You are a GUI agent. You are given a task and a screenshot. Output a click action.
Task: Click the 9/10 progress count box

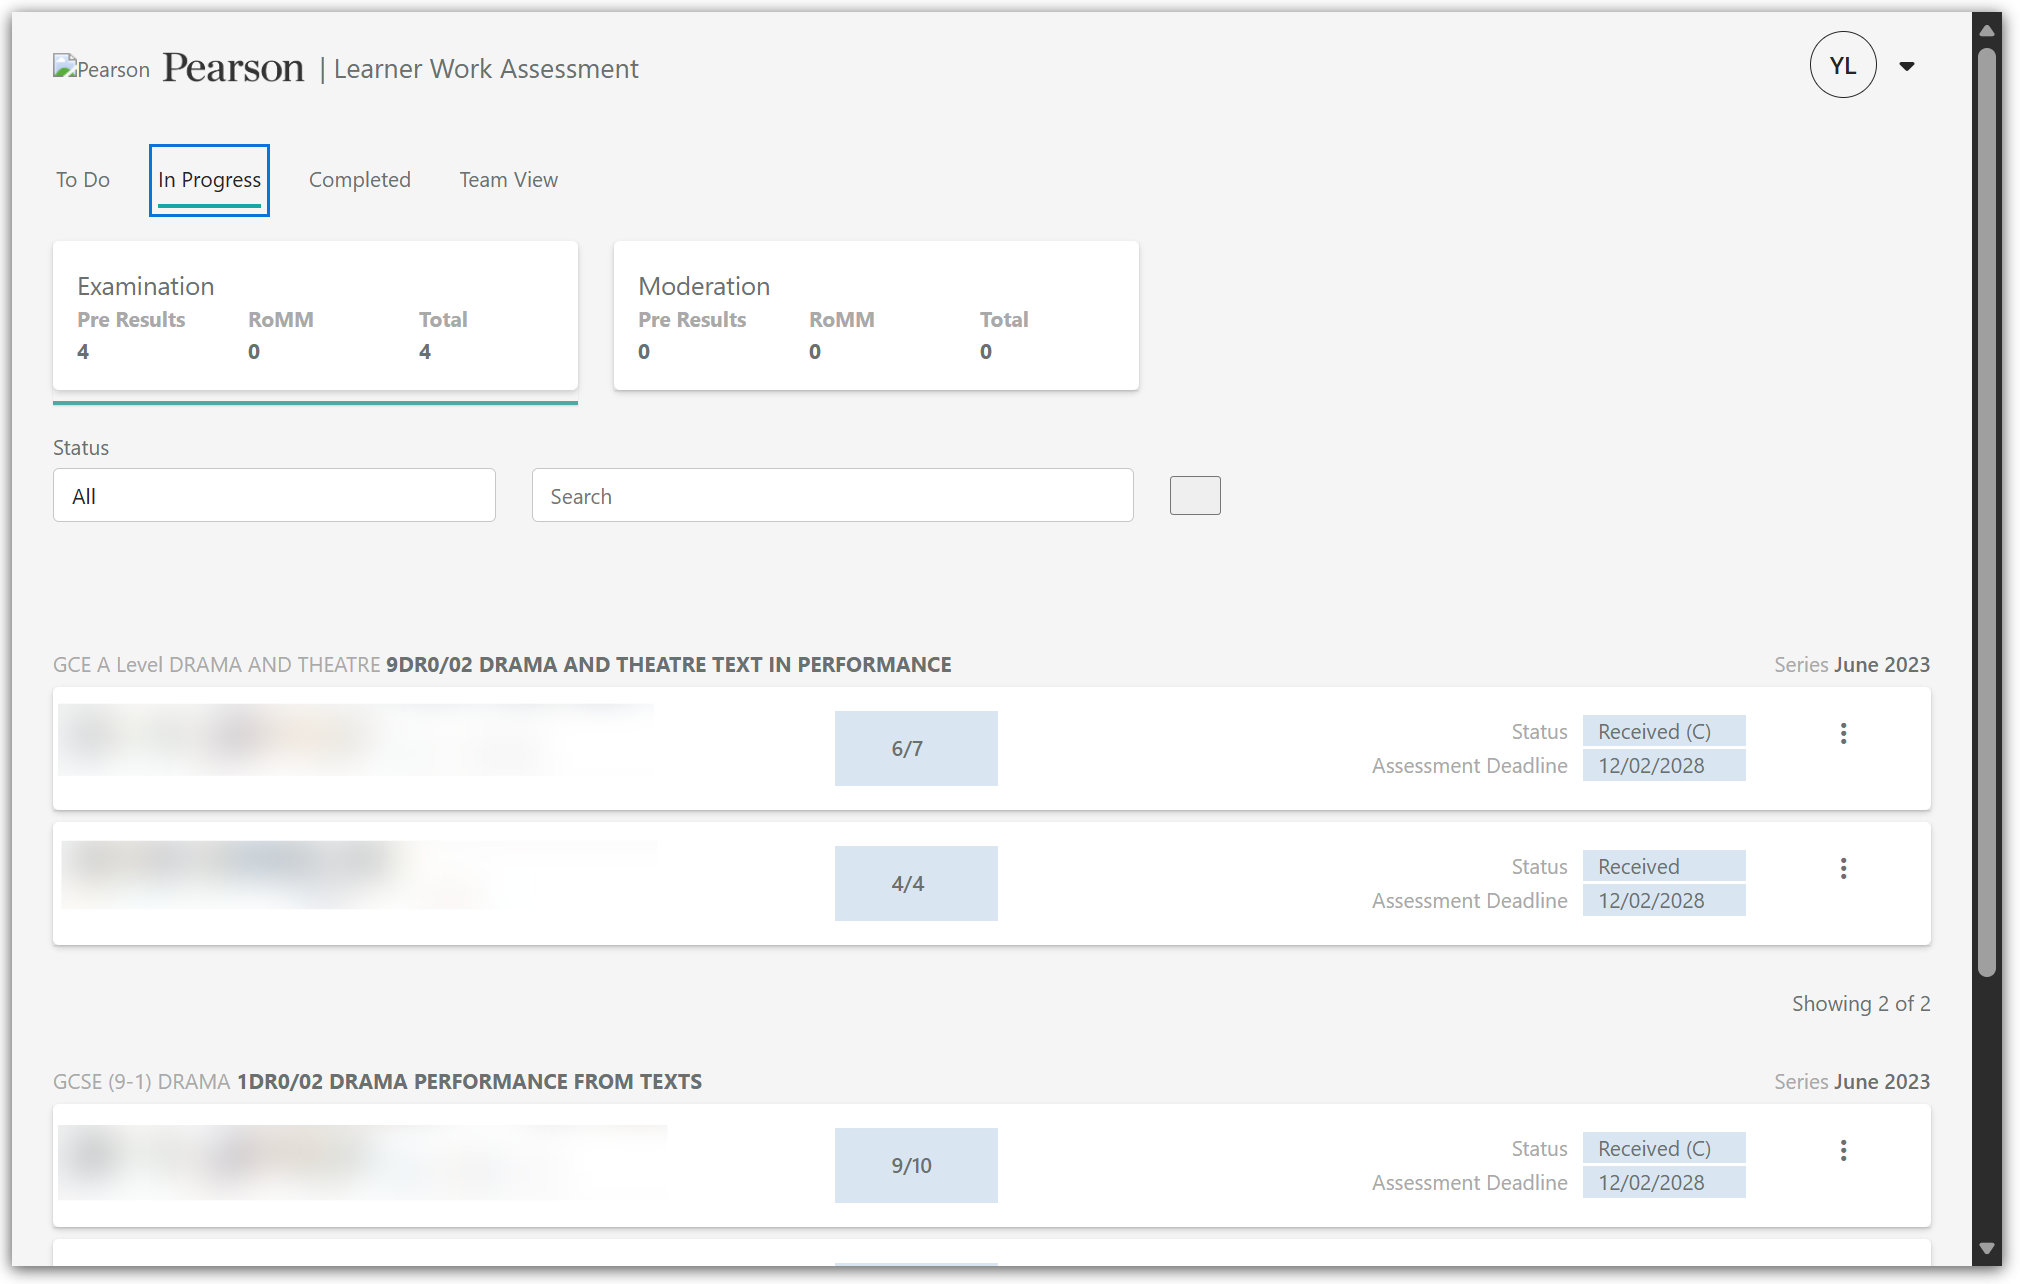[916, 1165]
